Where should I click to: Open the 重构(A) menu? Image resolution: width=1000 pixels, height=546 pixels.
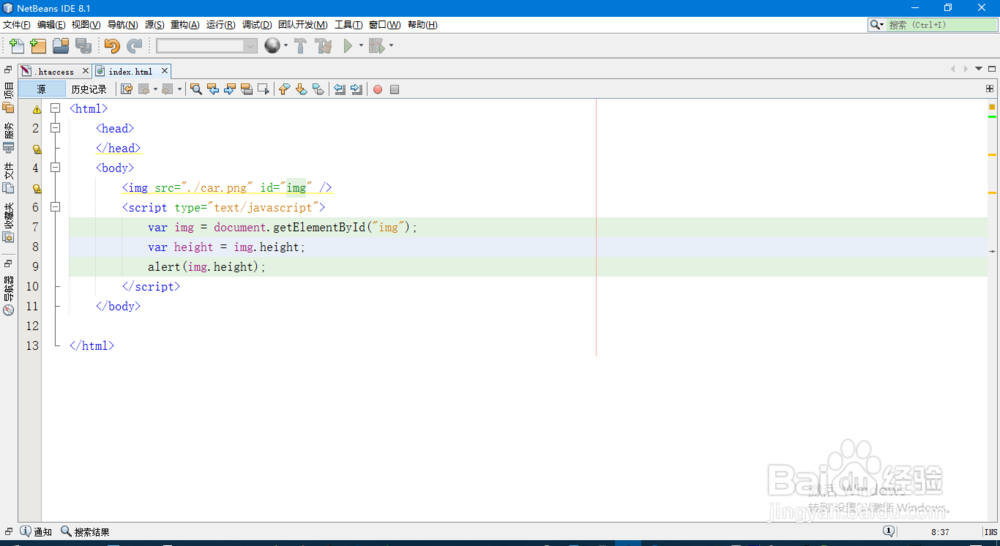185,25
